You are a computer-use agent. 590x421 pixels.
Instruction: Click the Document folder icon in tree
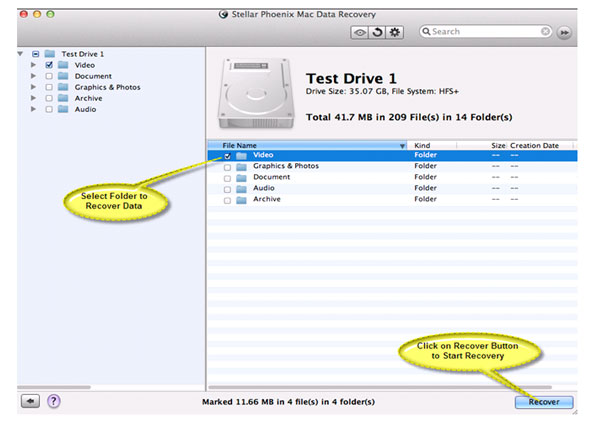(x=63, y=76)
